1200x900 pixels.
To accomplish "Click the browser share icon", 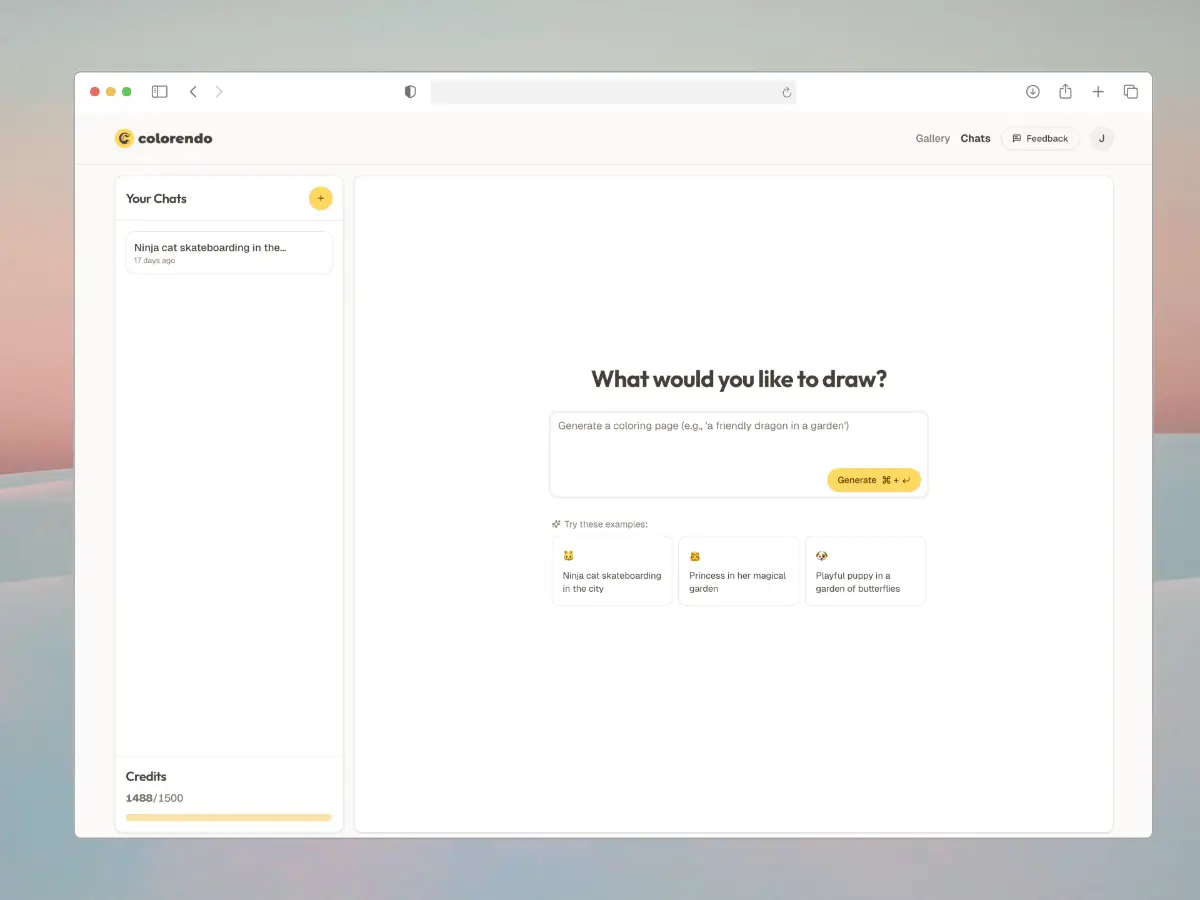I will tap(1065, 92).
